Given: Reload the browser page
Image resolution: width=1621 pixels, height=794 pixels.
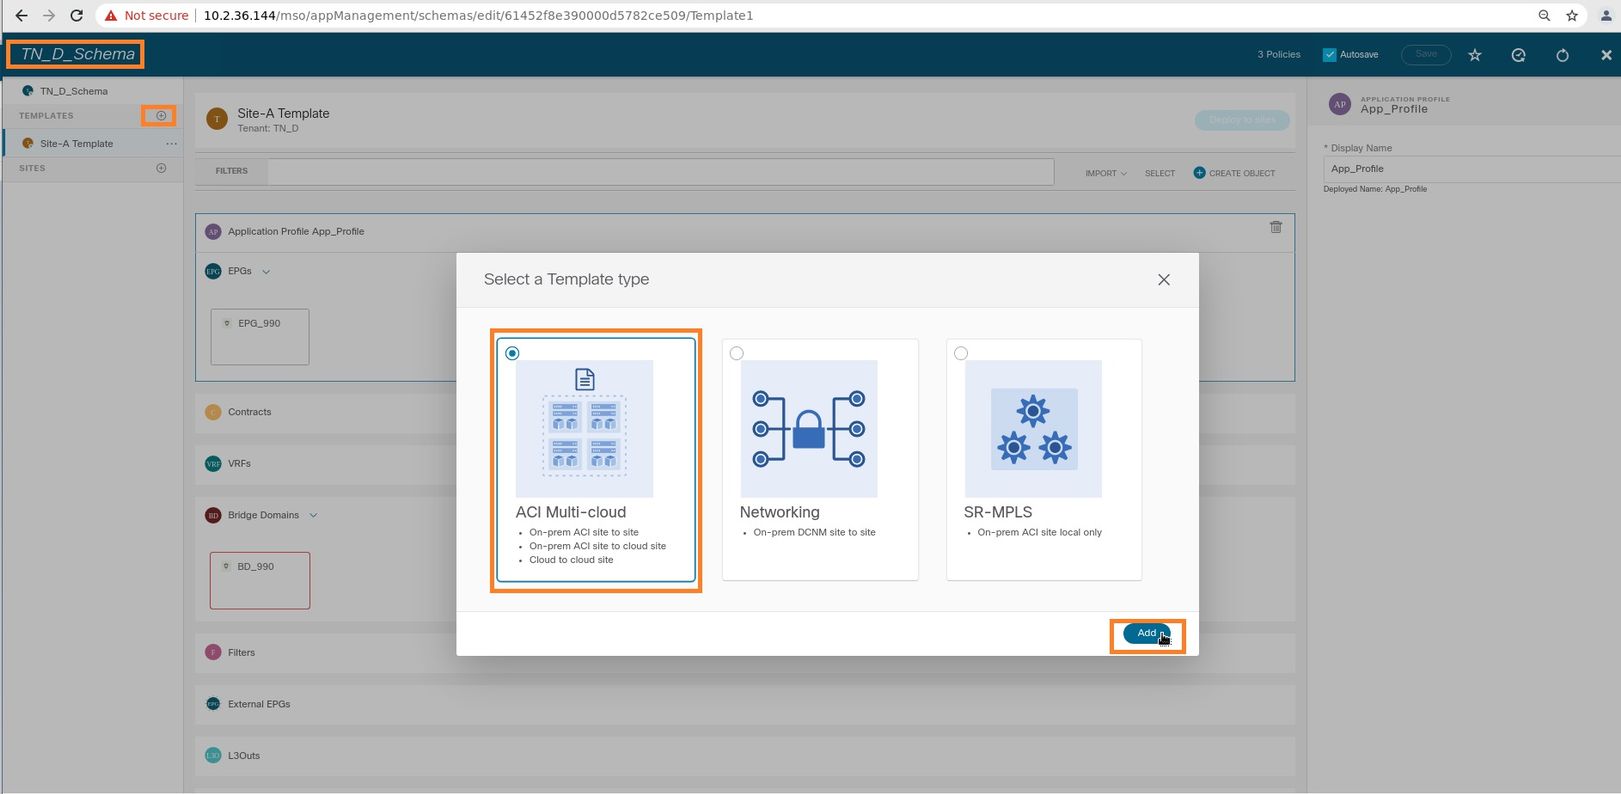Looking at the screenshot, I should coord(76,16).
